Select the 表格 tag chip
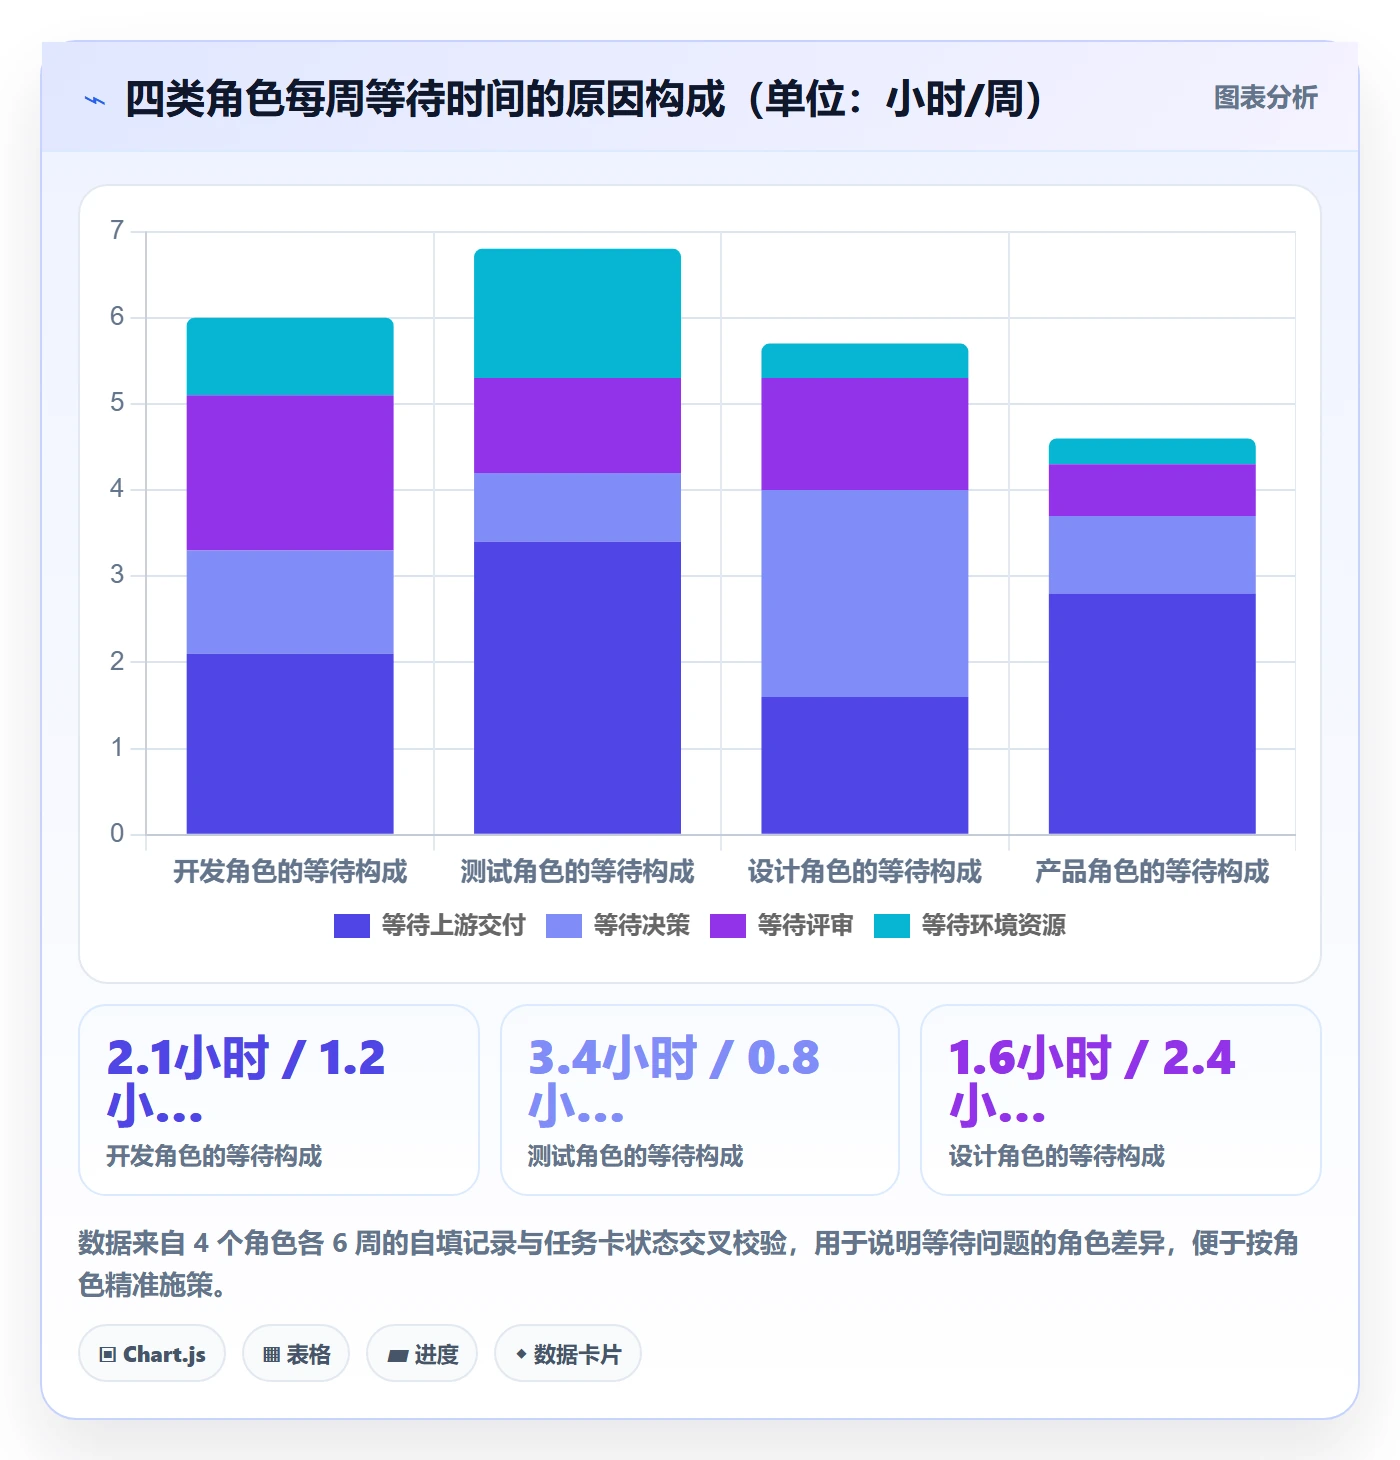This screenshot has height=1460, width=1400. (x=296, y=1354)
